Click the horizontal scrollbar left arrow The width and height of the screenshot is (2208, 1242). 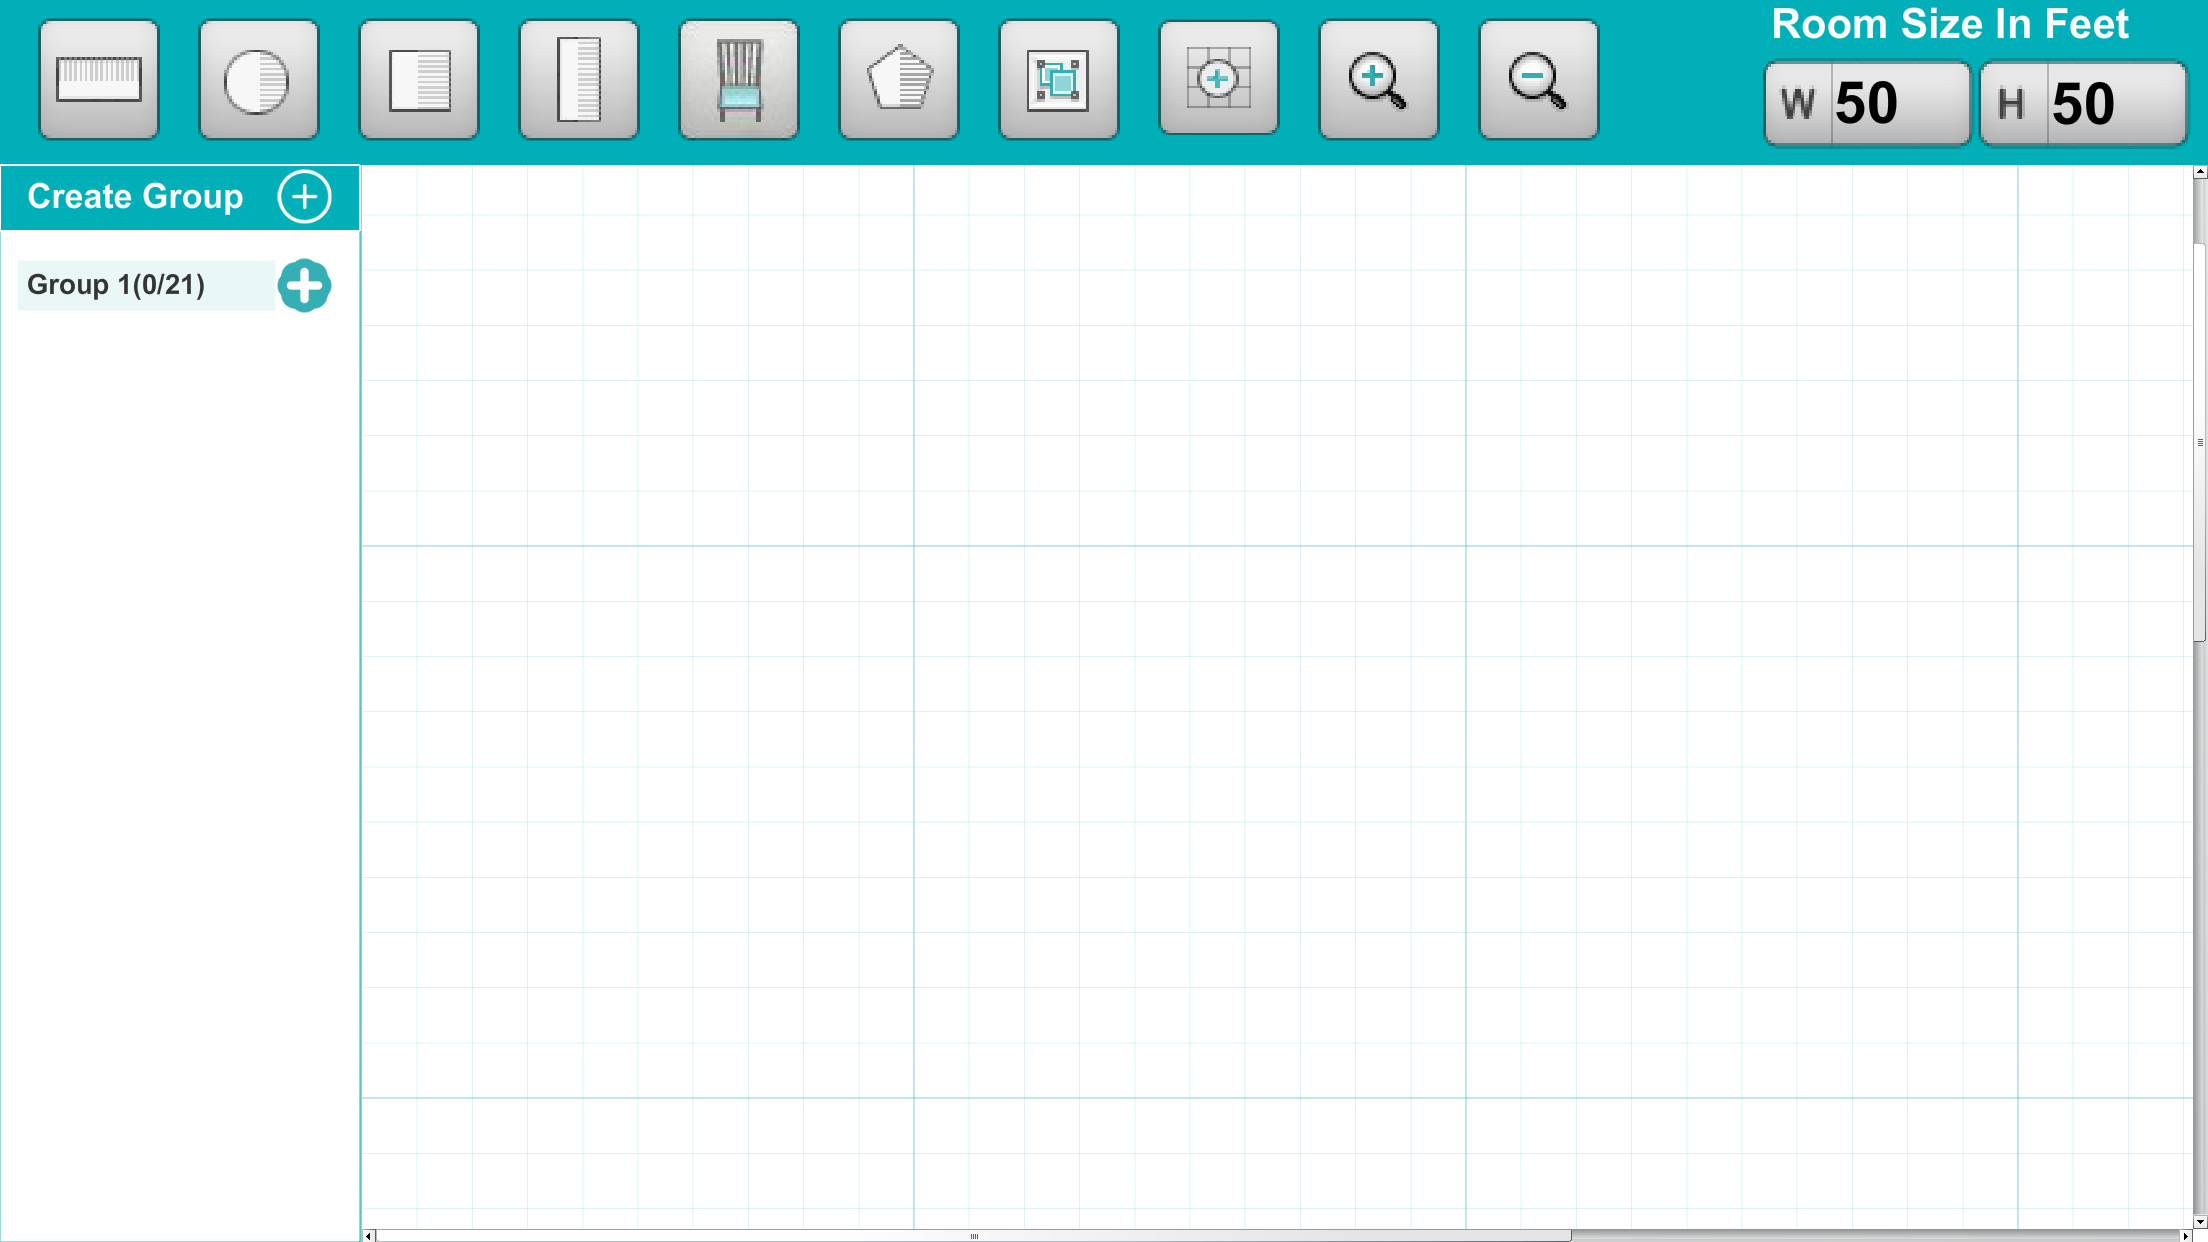point(369,1236)
